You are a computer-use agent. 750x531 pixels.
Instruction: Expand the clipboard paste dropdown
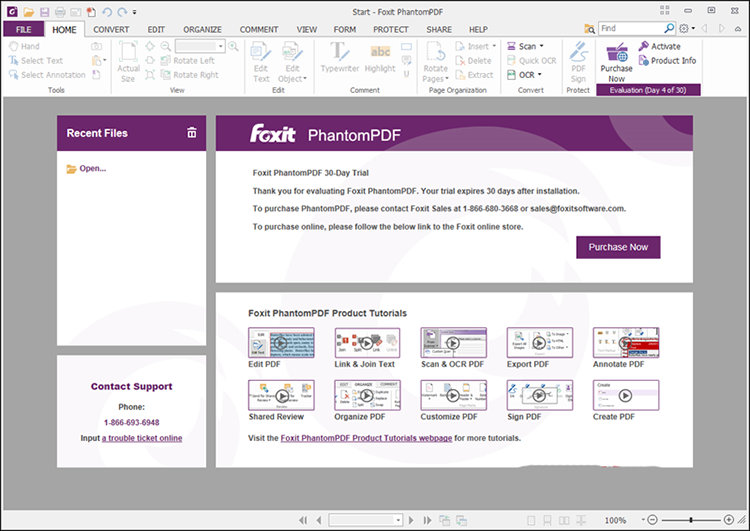coord(104,61)
